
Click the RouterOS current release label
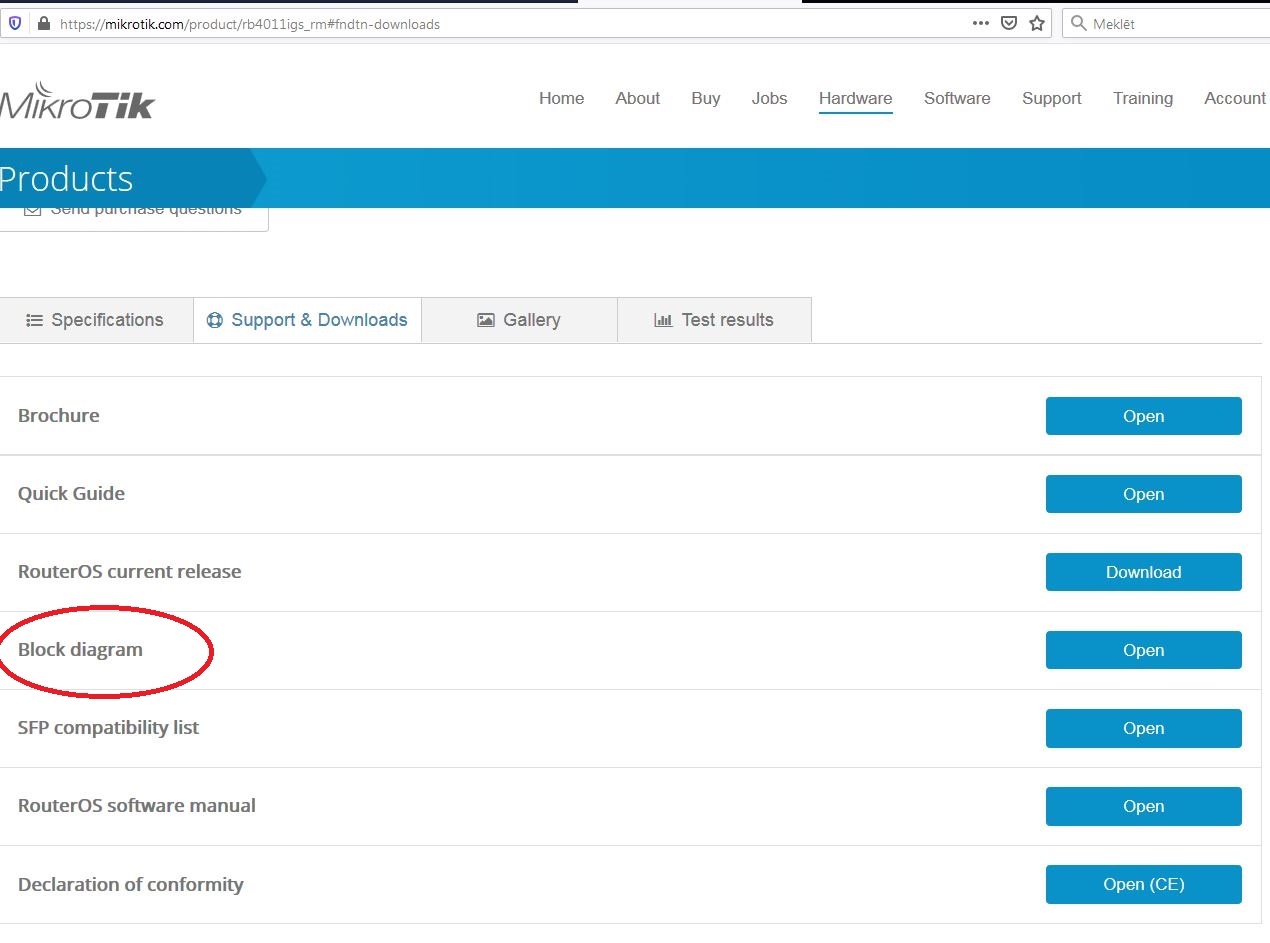pos(129,572)
